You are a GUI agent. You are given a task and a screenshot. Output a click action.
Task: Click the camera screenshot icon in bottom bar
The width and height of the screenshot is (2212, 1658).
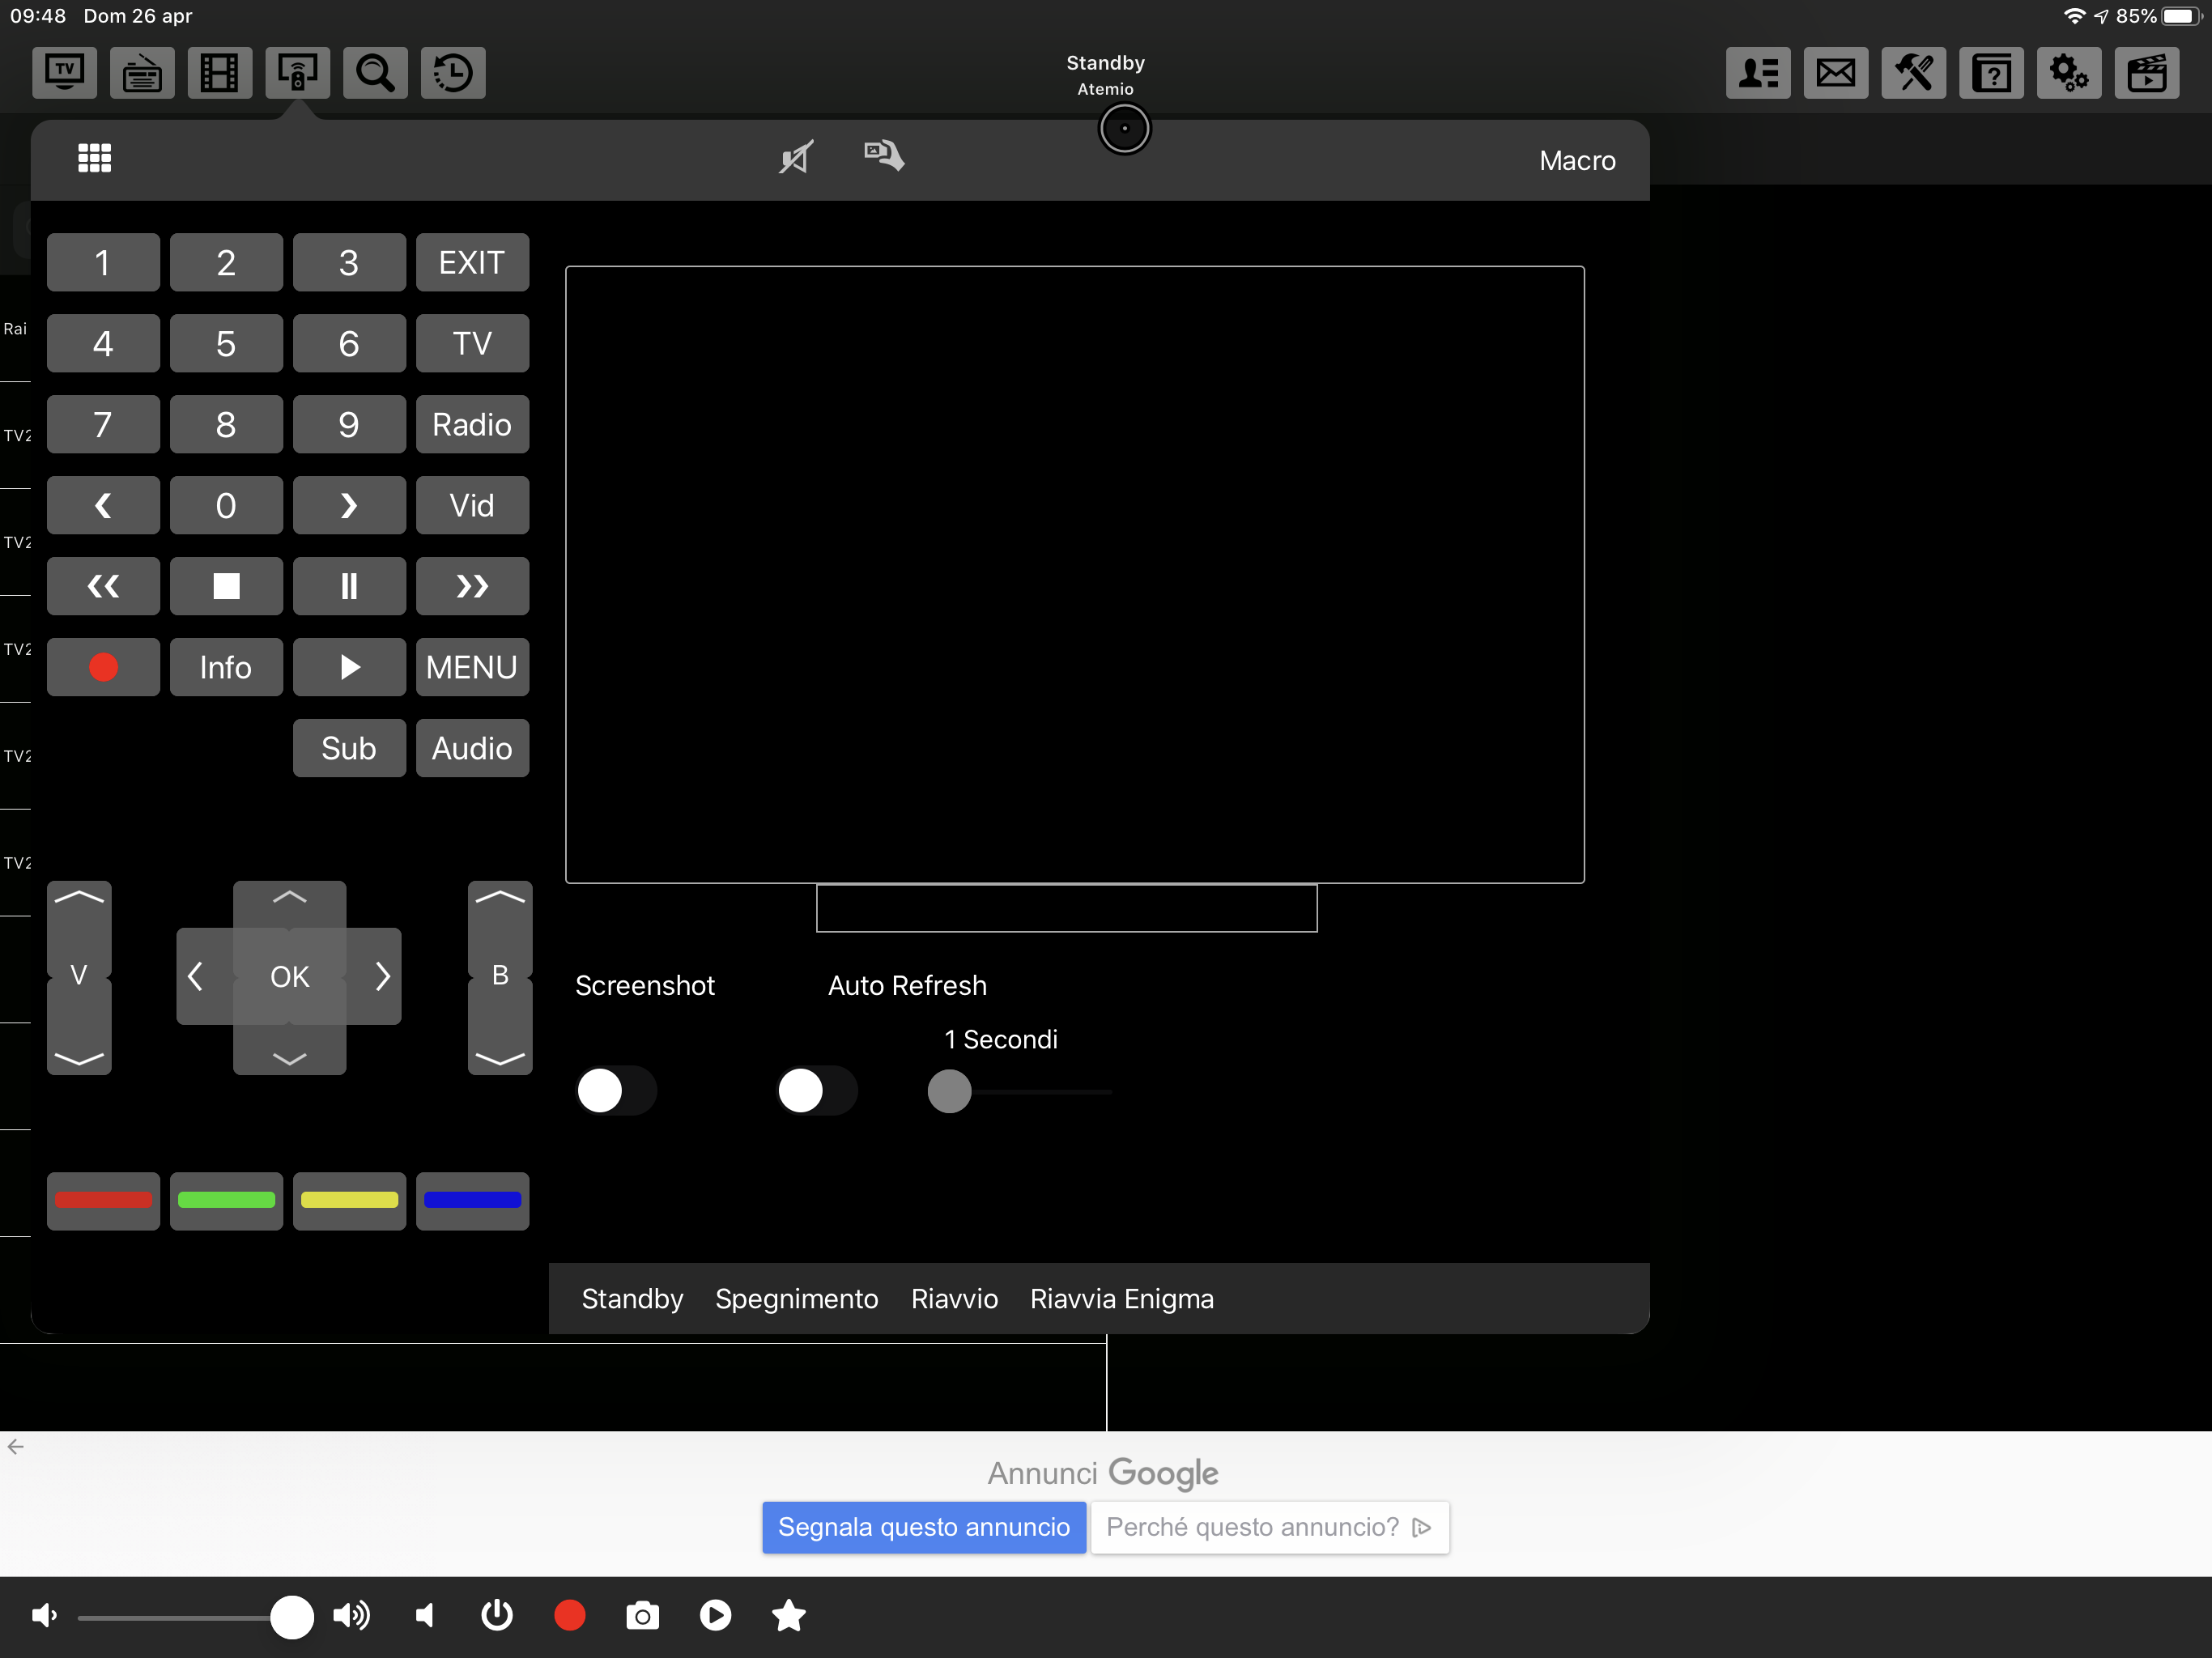pyautogui.click(x=642, y=1615)
